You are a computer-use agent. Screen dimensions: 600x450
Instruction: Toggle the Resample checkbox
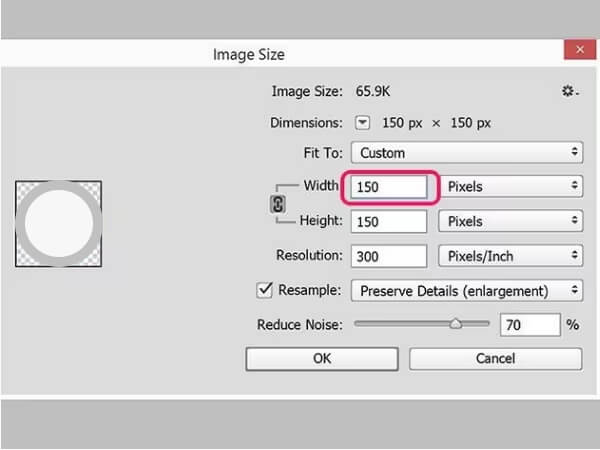pyautogui.click(x=265, y=290)
